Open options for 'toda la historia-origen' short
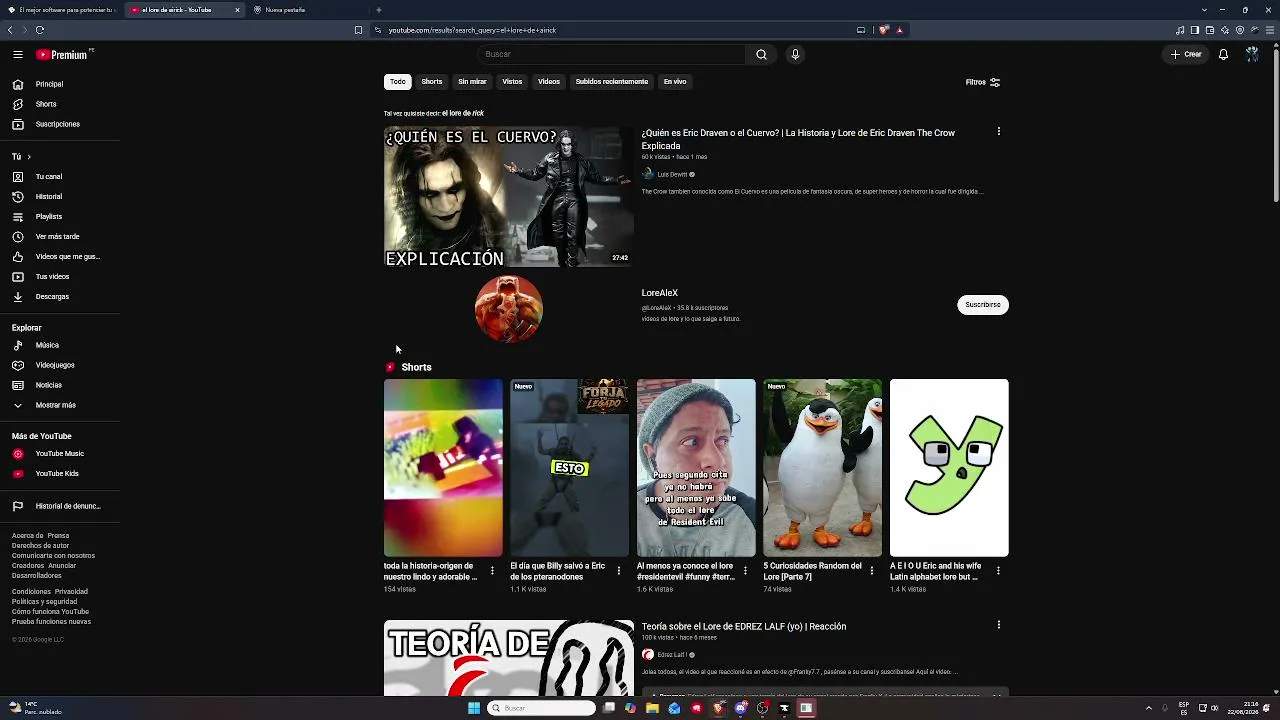The width and height of the screenshot is (1280, 720). tap(492, 570)
